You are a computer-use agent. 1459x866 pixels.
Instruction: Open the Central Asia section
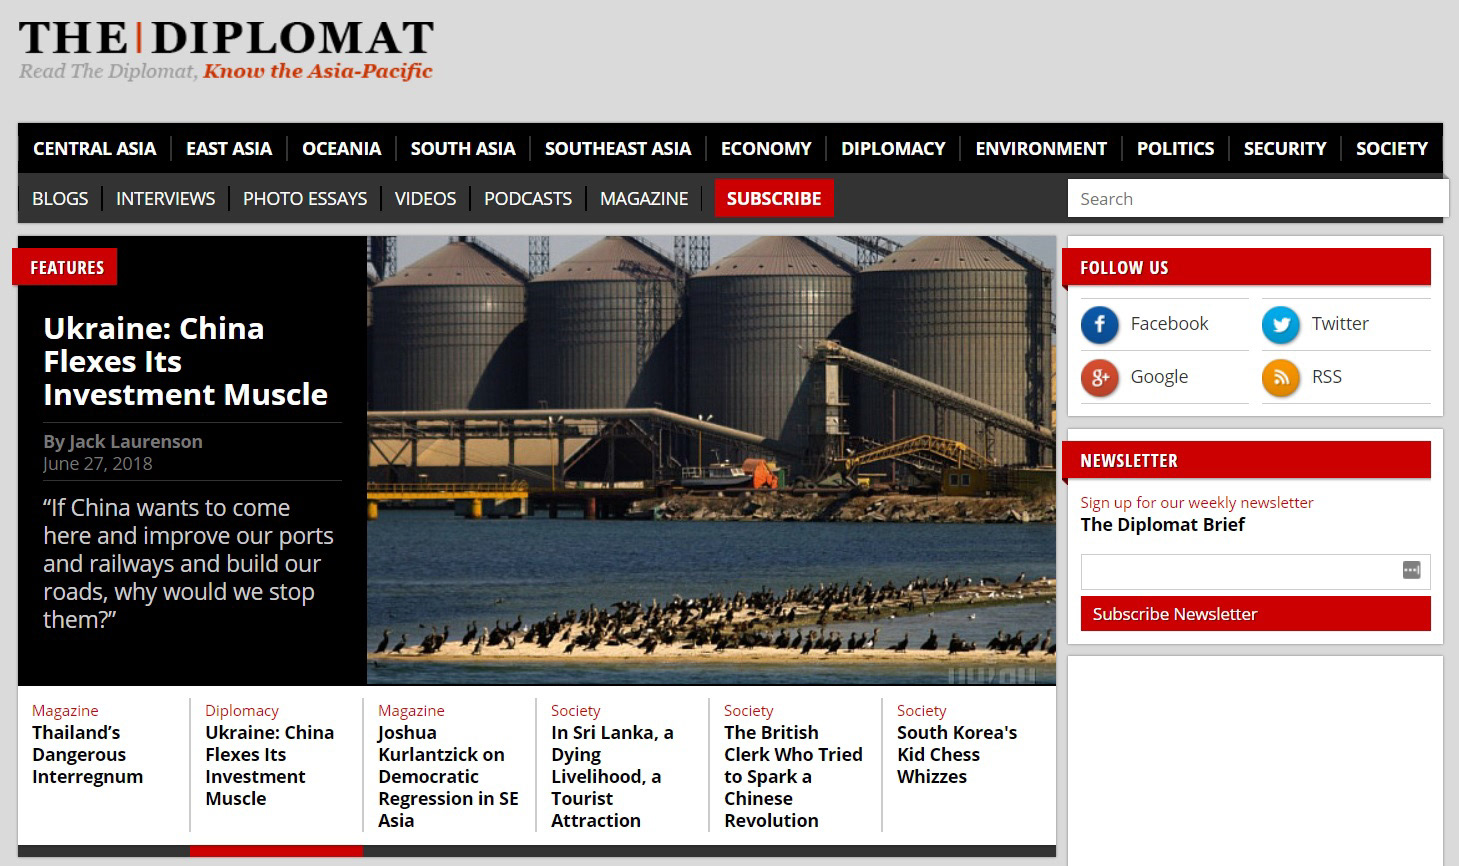tap(94, 148)
